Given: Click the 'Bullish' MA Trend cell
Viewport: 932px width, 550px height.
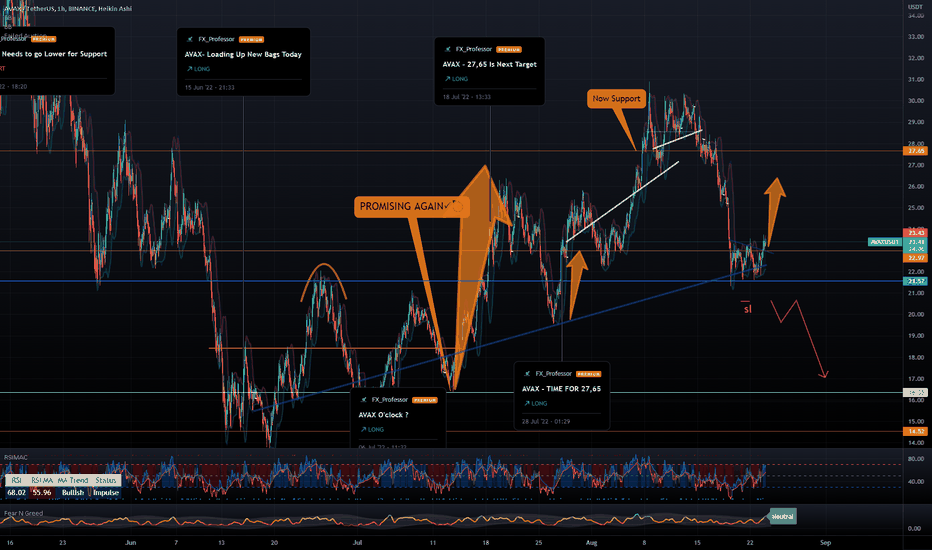Looking at the screenshot, I should [x=73, y=492].
